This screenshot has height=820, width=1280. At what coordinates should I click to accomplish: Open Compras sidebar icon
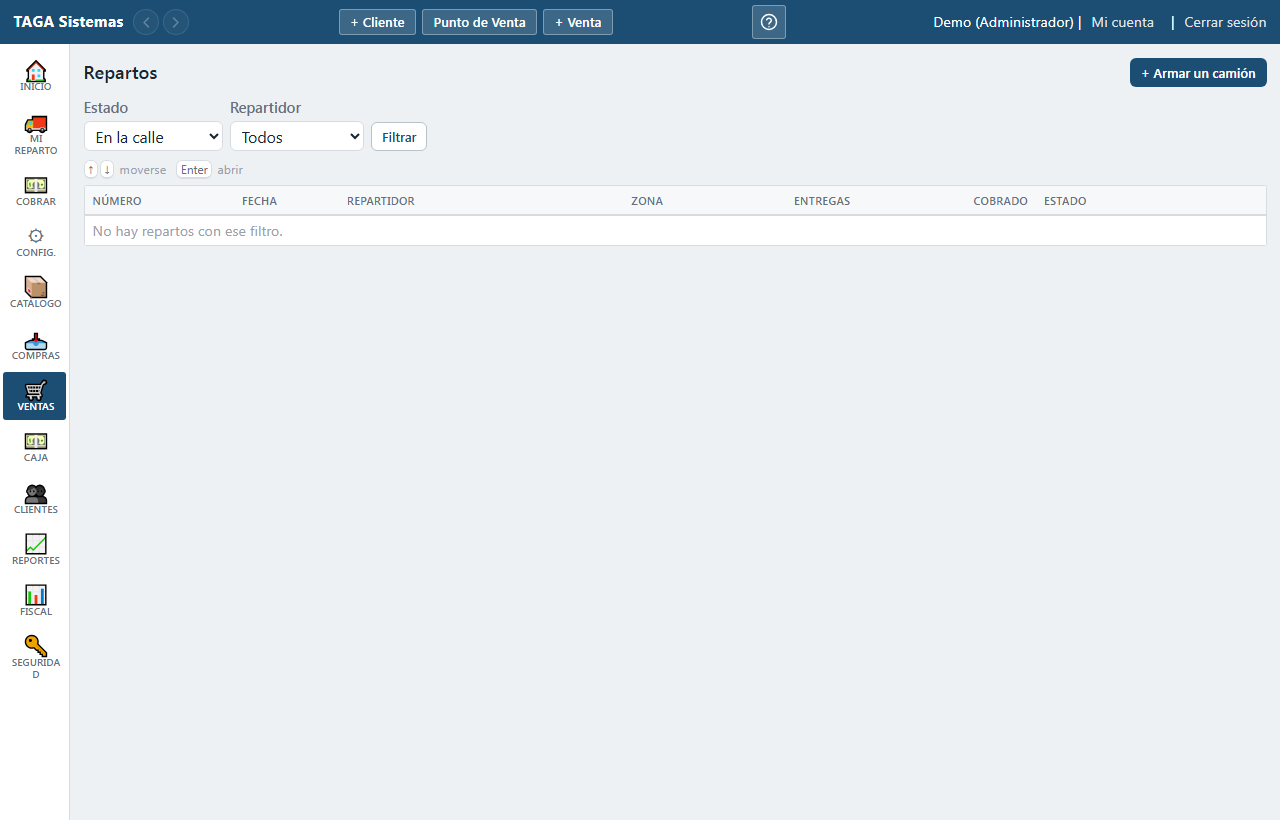coord(35,345)
